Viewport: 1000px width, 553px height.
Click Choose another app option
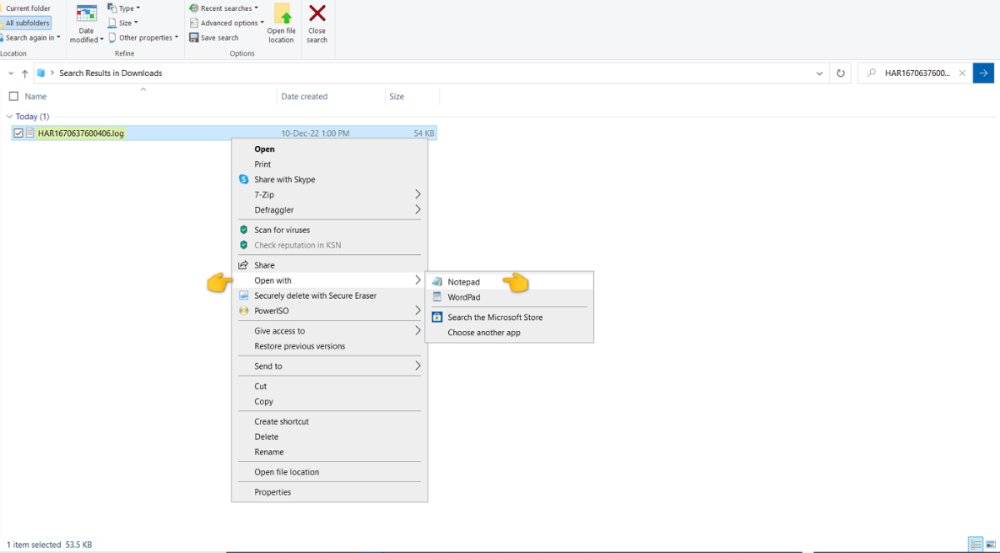pyautogui.click(x=484, y=333)
